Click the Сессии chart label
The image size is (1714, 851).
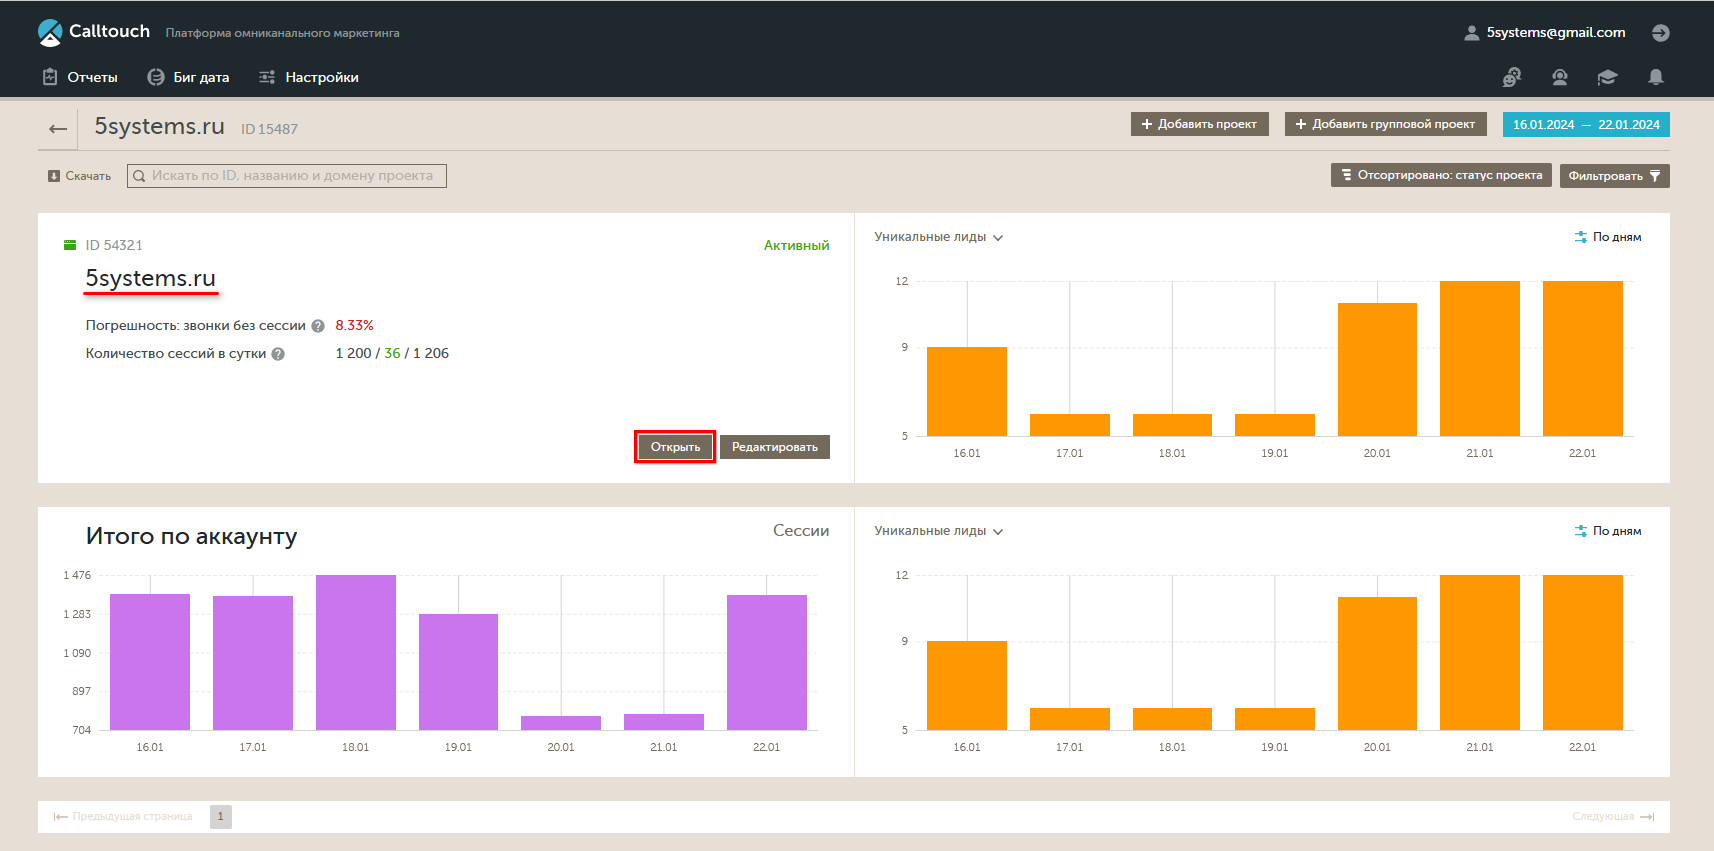[x=801, y=531]
